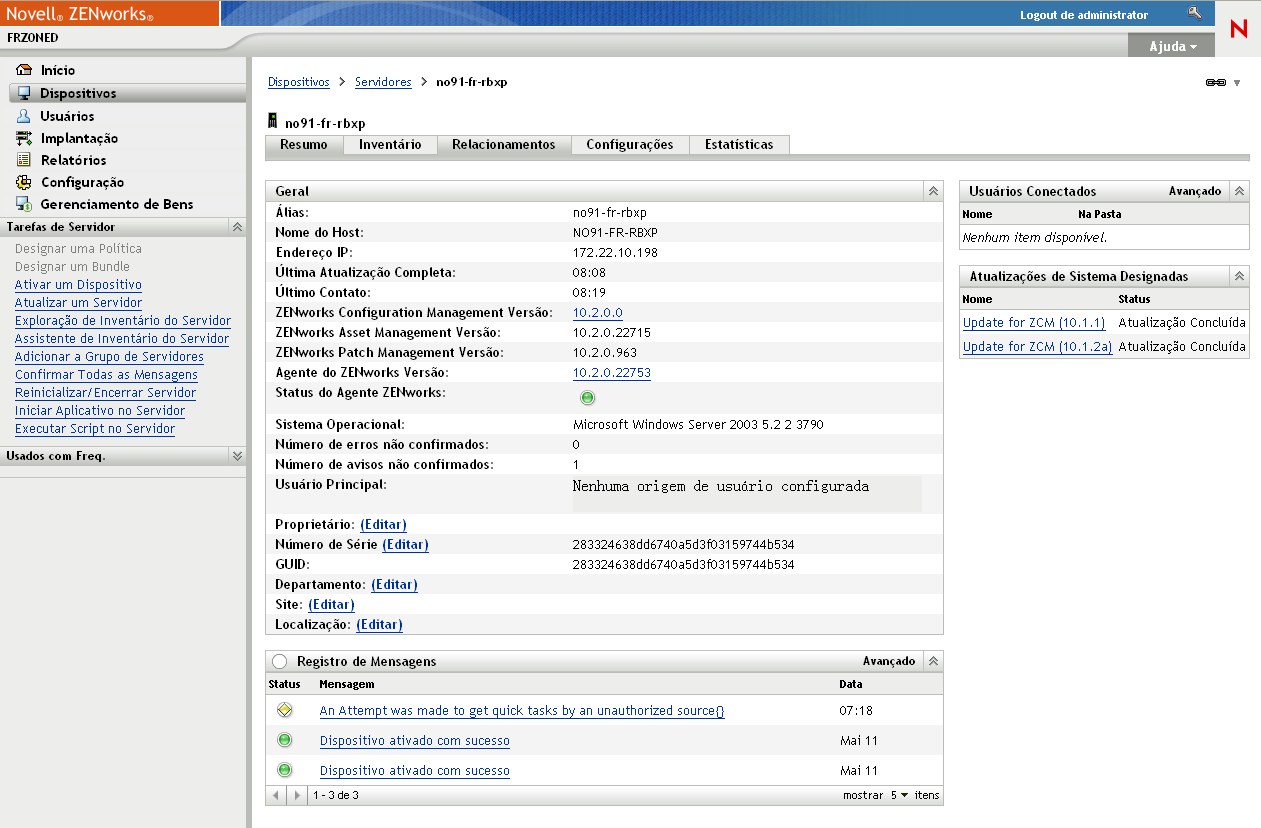Collapse Atualizações de Sistema Designadas panel
1261x828 pixels.
tap(1239, 276)
